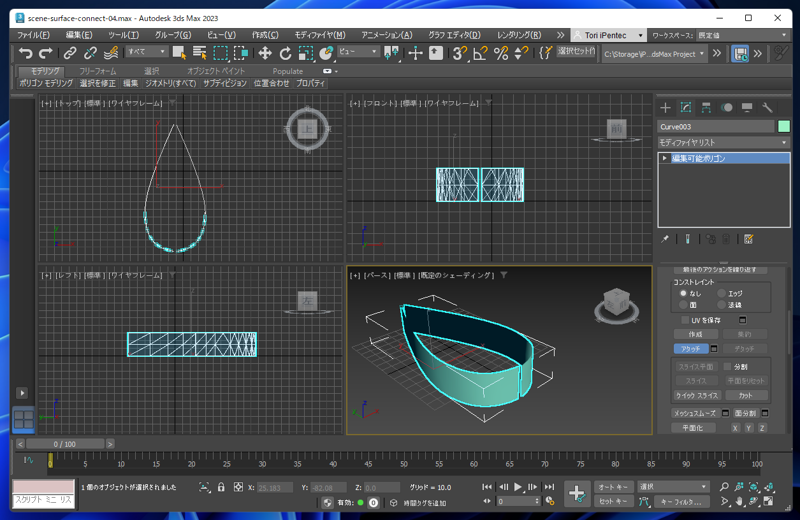
Task: Toggle the Angle Snap button
Action: click(x=480, y=53)
